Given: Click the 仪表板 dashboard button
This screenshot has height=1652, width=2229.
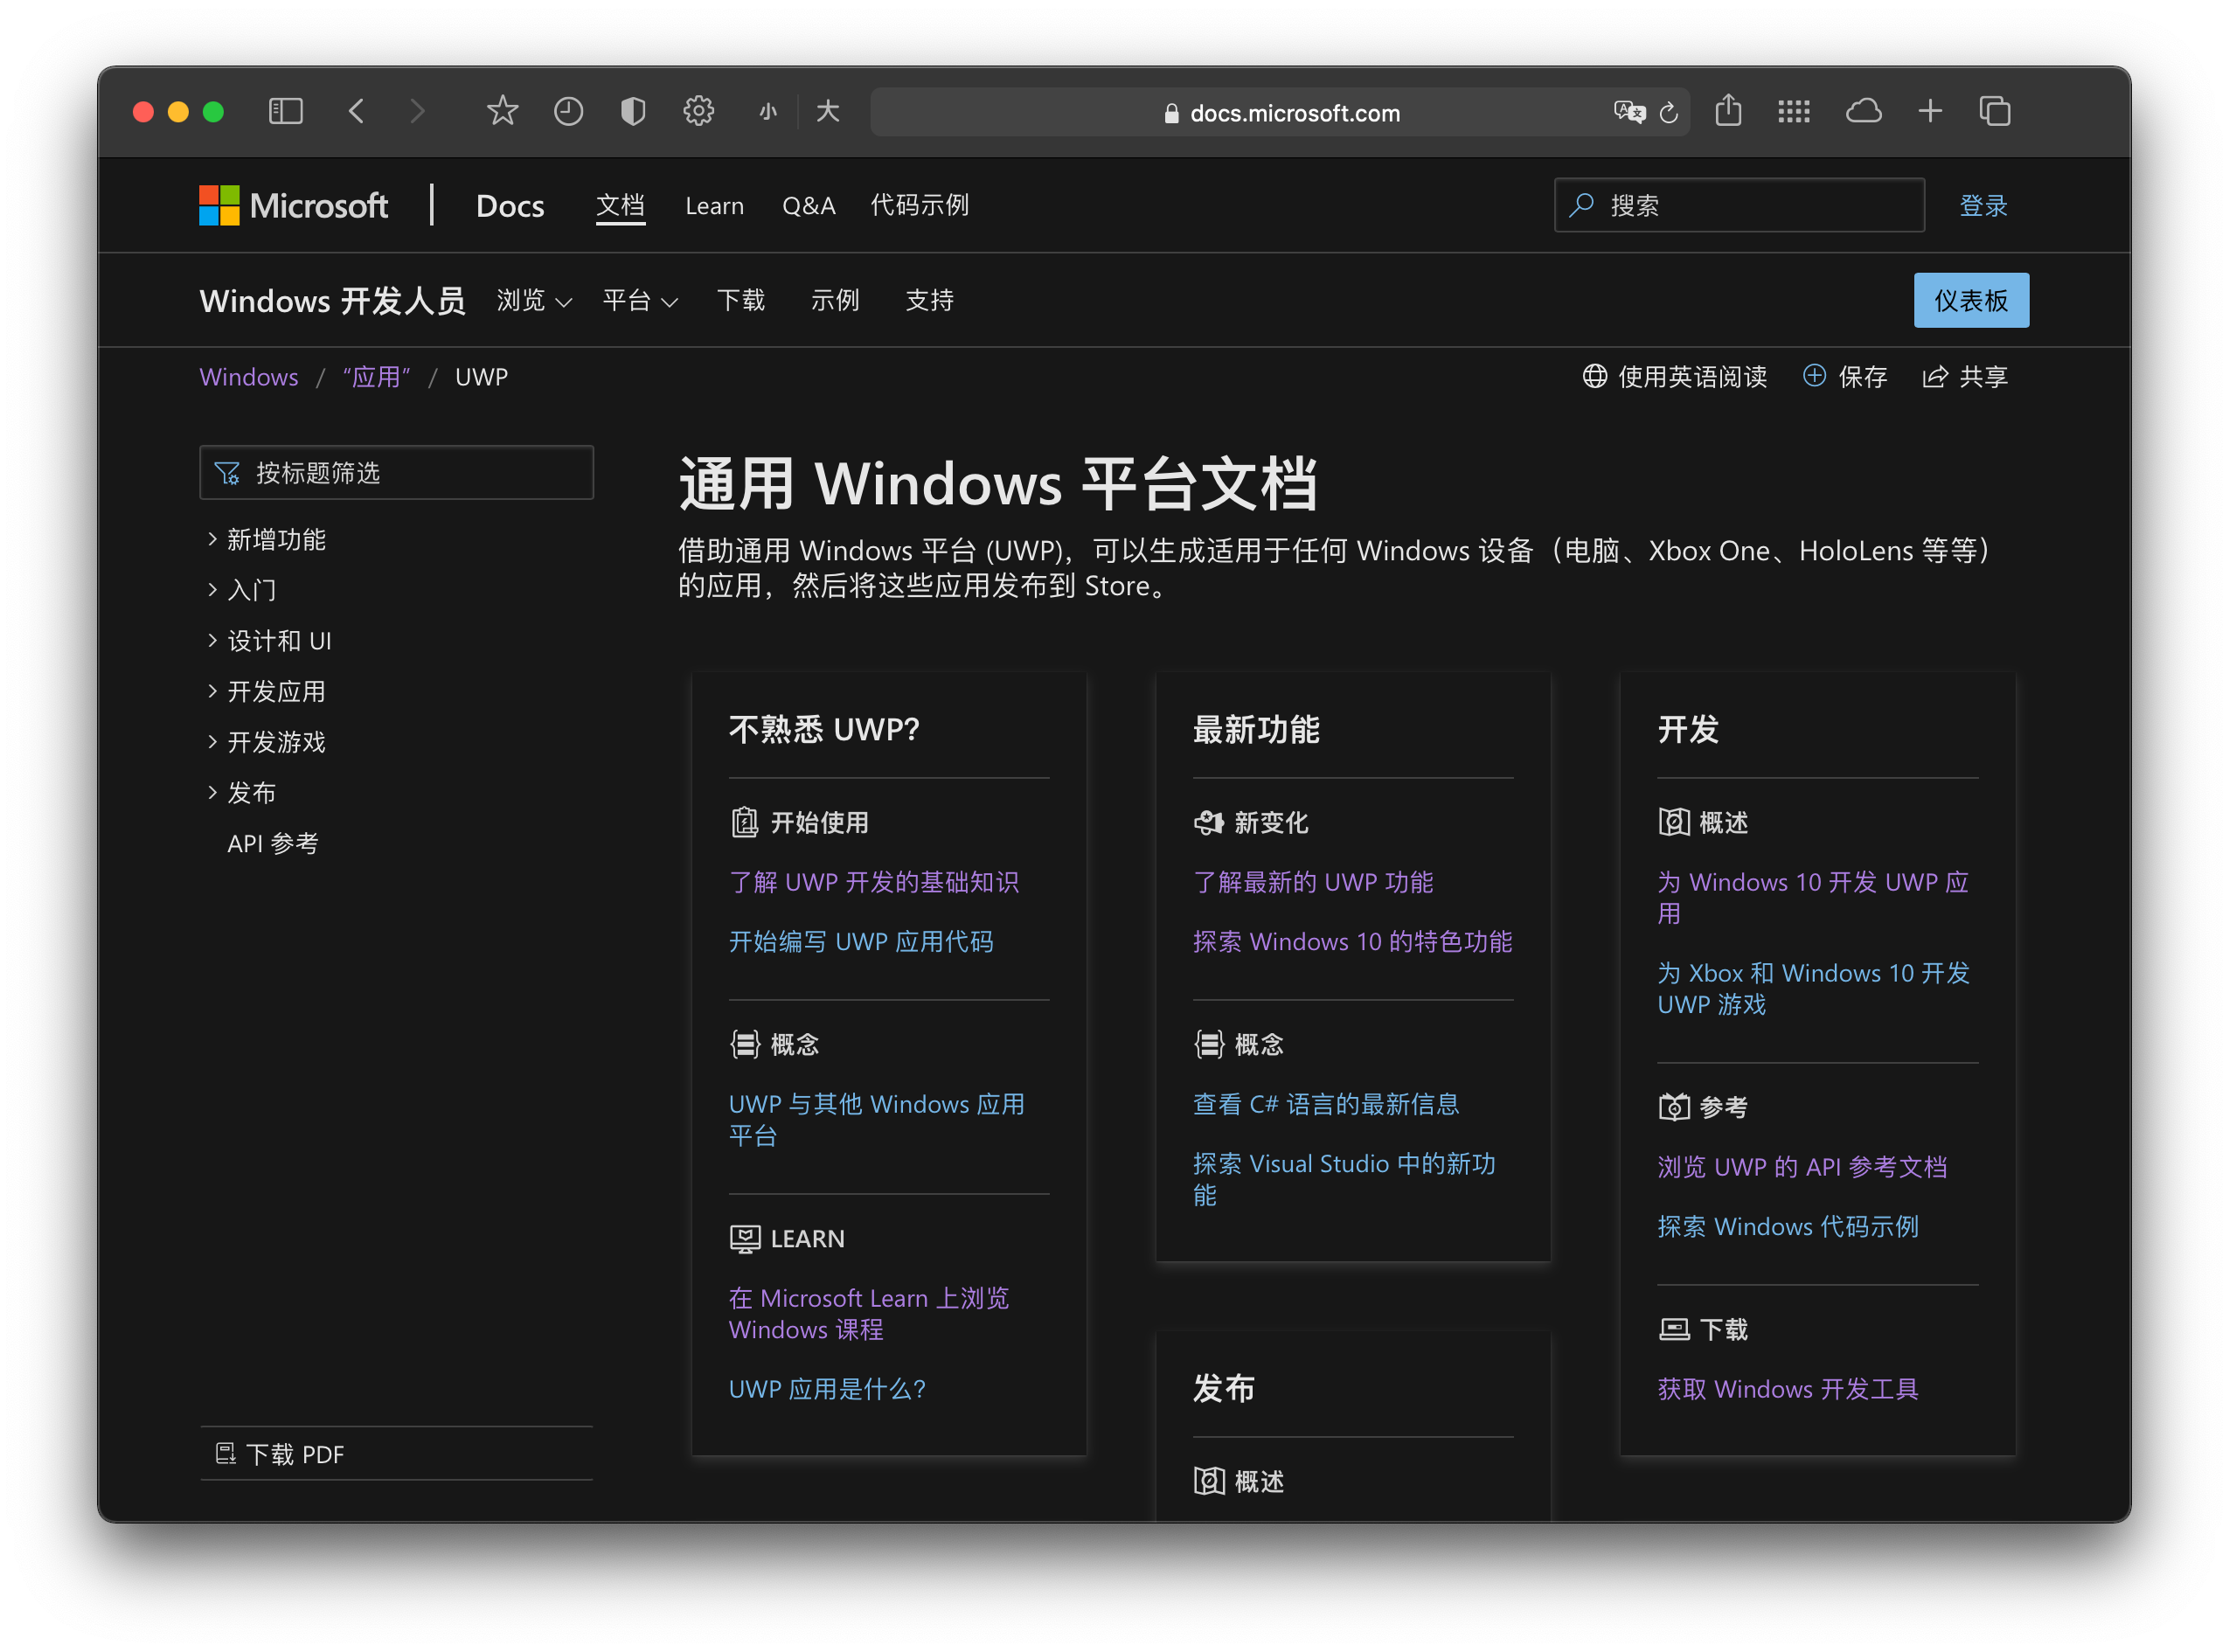Looking at the screenshot, I should coord(1970,301).
